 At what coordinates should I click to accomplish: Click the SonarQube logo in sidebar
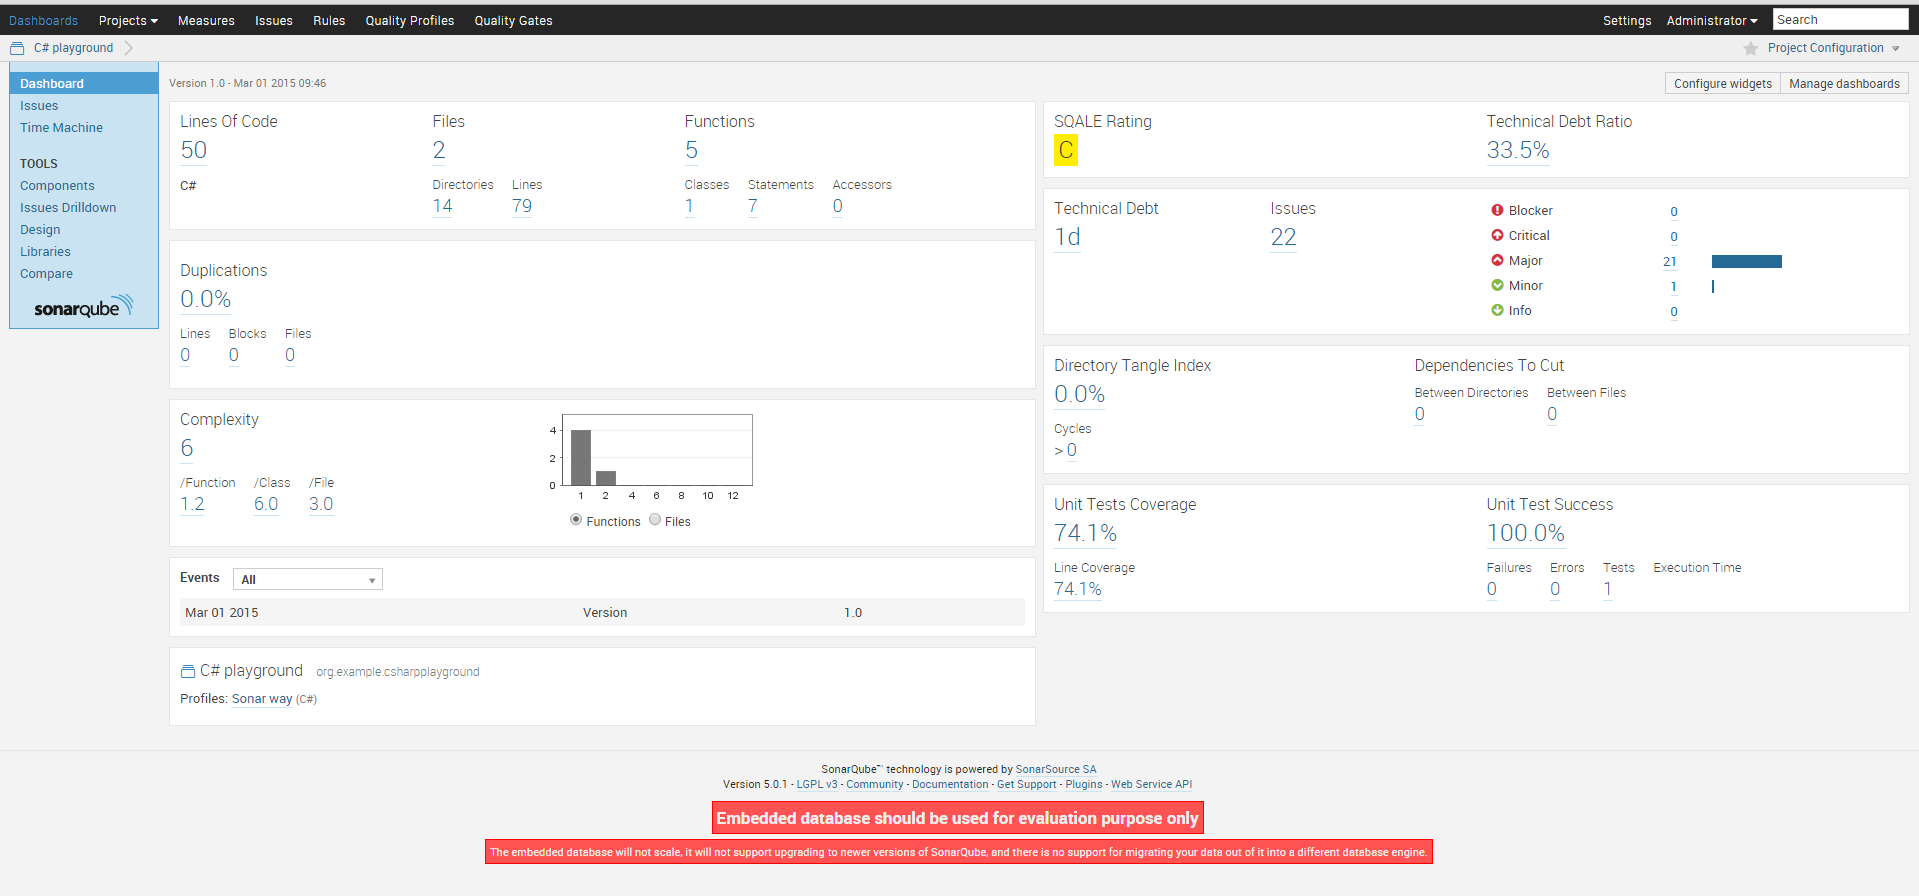(x=83, y=306)
